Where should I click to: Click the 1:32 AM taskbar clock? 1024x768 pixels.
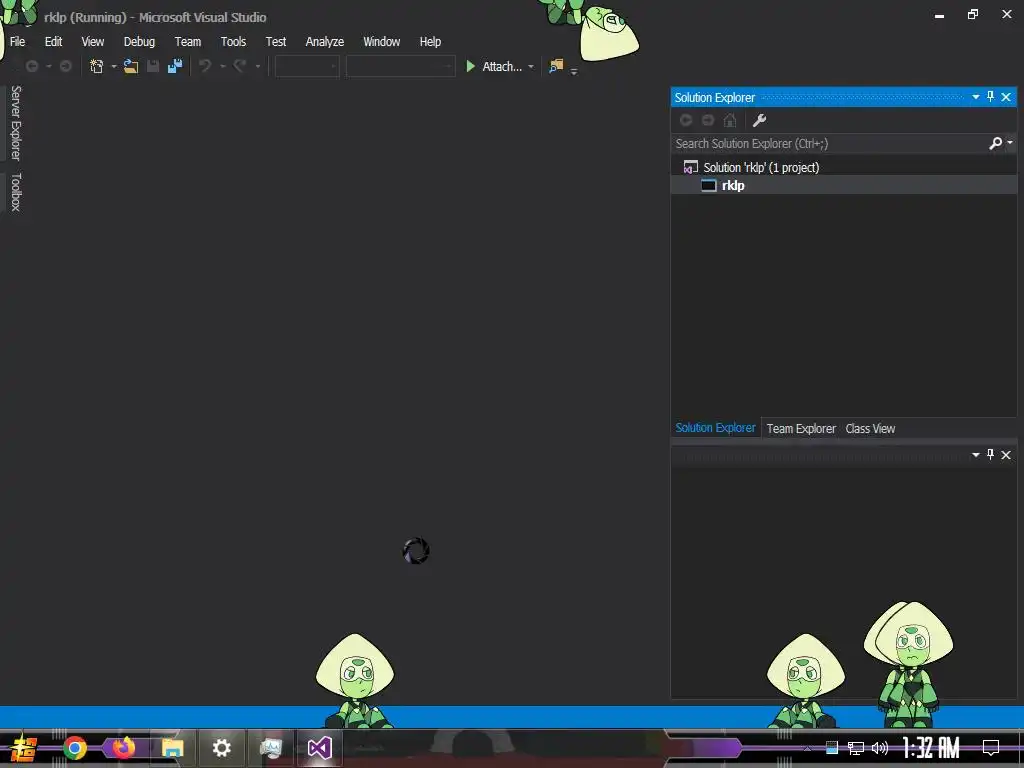tap(931, 748)
